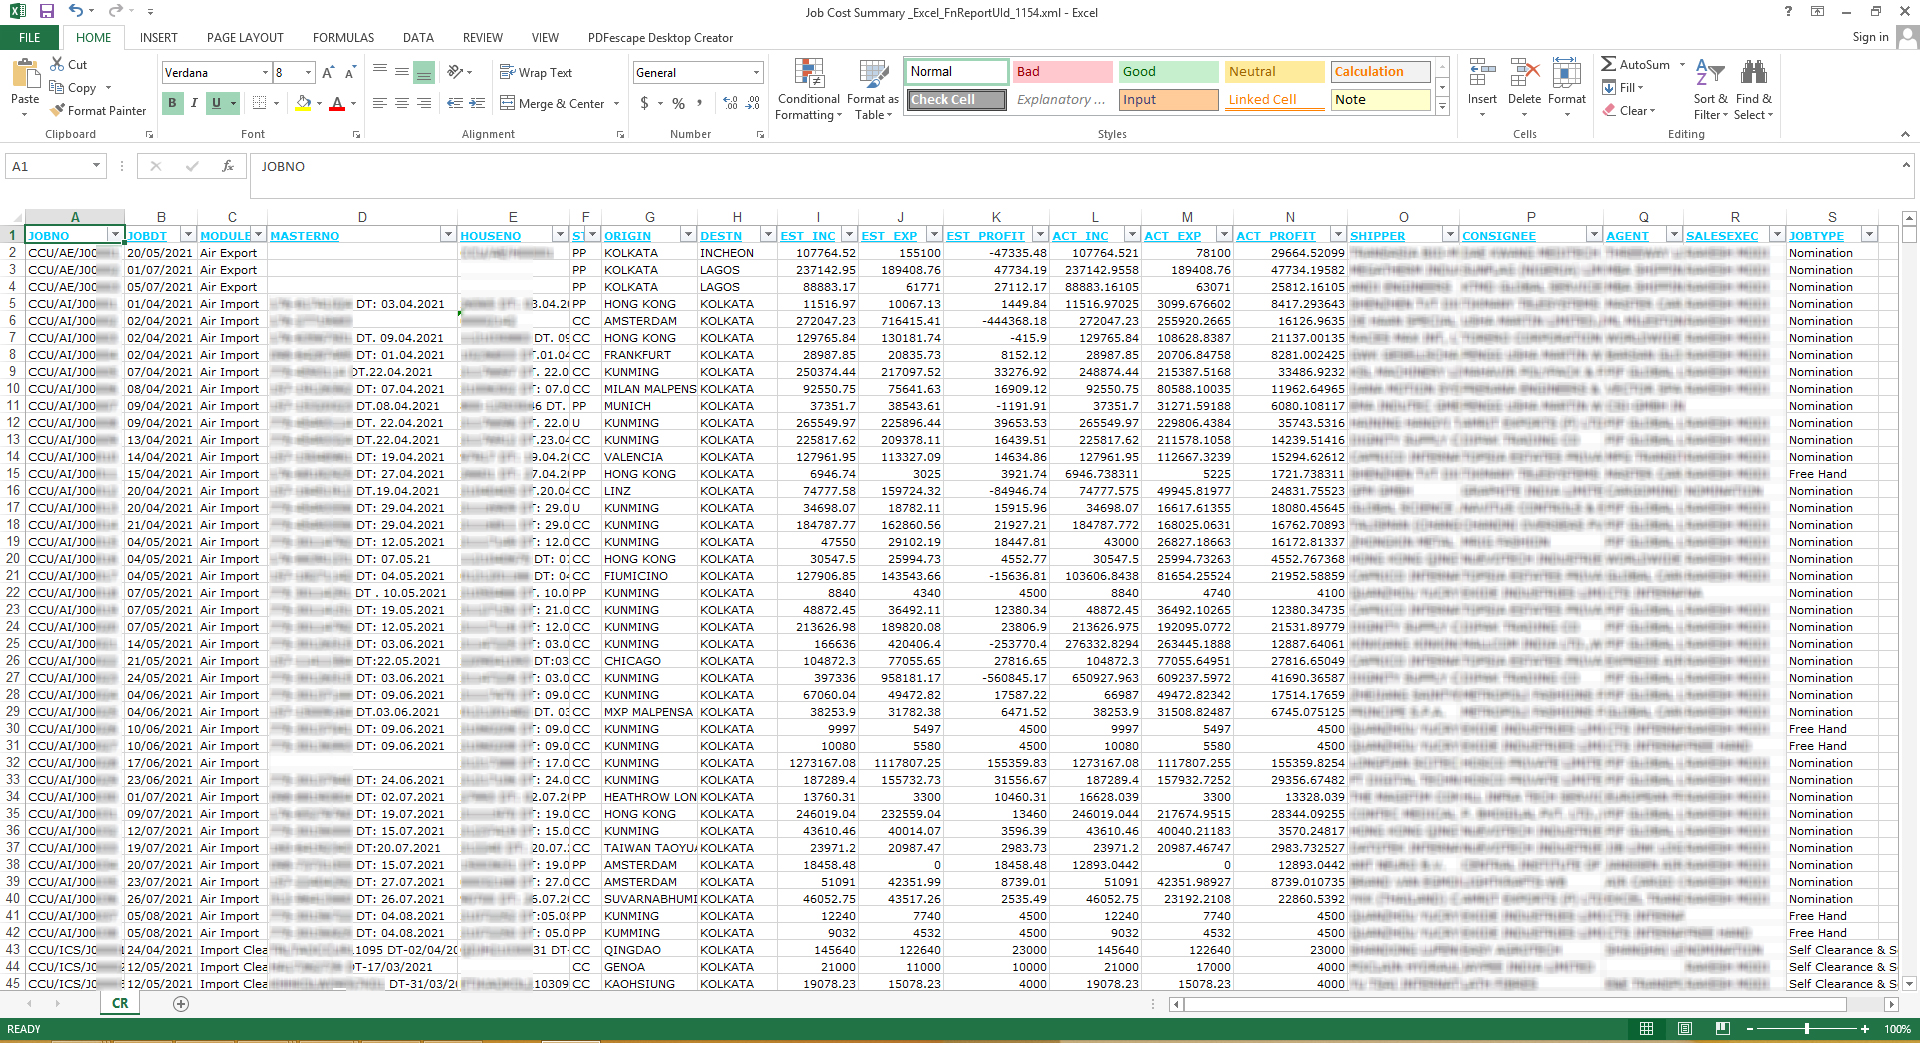Screen dimensions: 1920x1043
Task: Add a new sheet with plus icon
Action: point(181,1004)
